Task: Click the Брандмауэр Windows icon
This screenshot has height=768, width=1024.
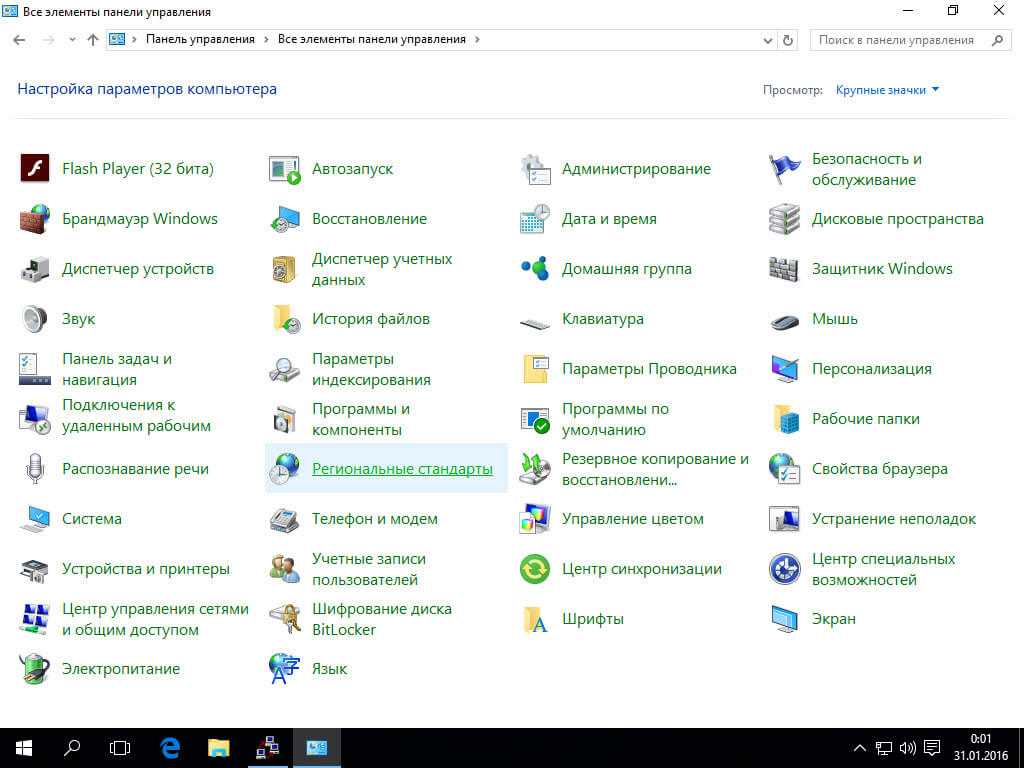Action: 35,219
